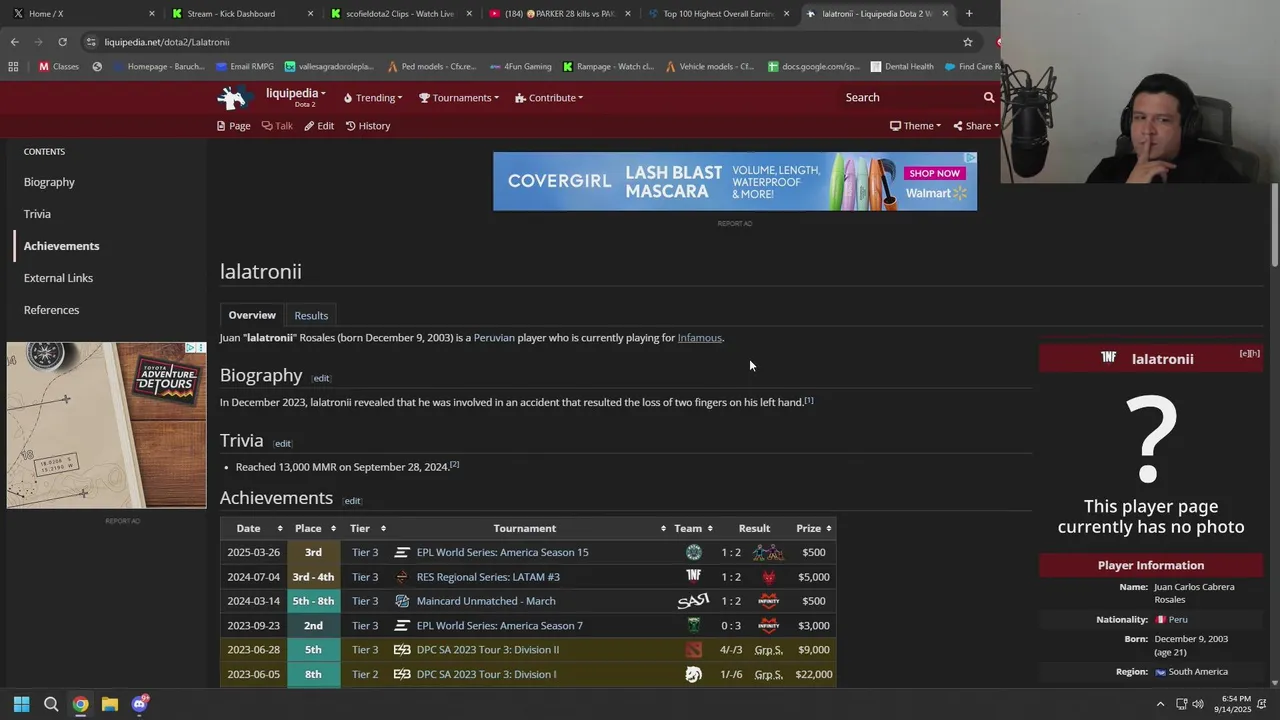Image resolution: width=1280 pixels, height=720 pixels.
Task: Click the Dota 2 logo in DPC Division II row
Action: [x=693, y=650]
